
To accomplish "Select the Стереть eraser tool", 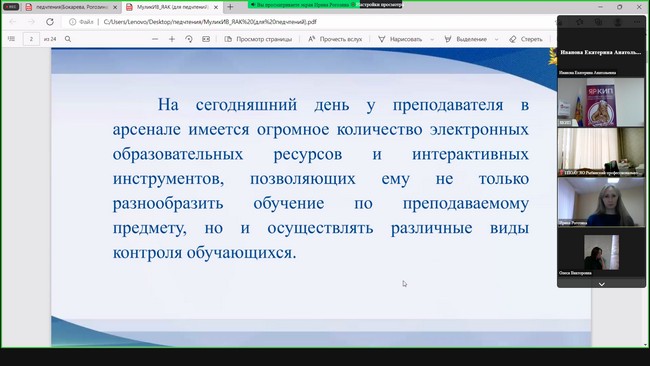I will [526, 39].
